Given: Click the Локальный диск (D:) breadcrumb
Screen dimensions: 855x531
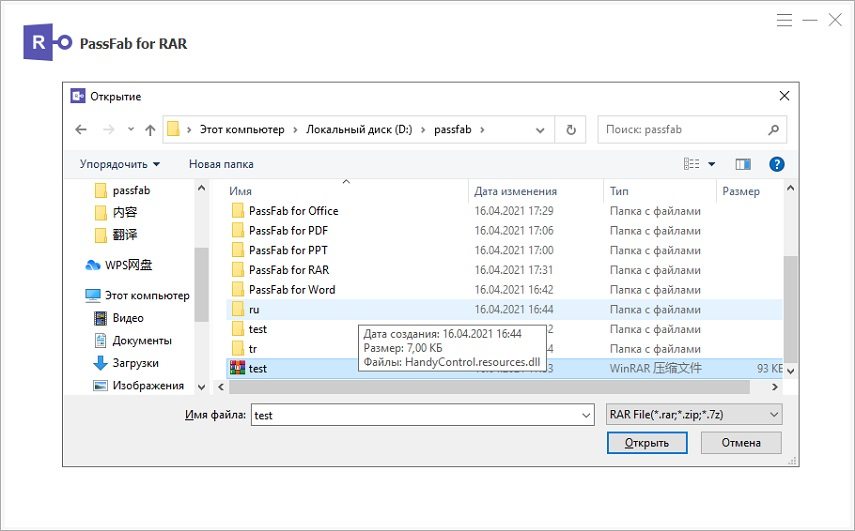Looking at the screenshot, I should pyautogui.click(x=359, y=130).
